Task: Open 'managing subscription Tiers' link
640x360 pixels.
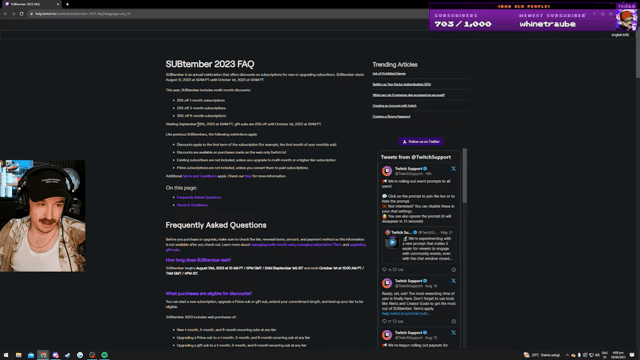Action: coord(319,245)
